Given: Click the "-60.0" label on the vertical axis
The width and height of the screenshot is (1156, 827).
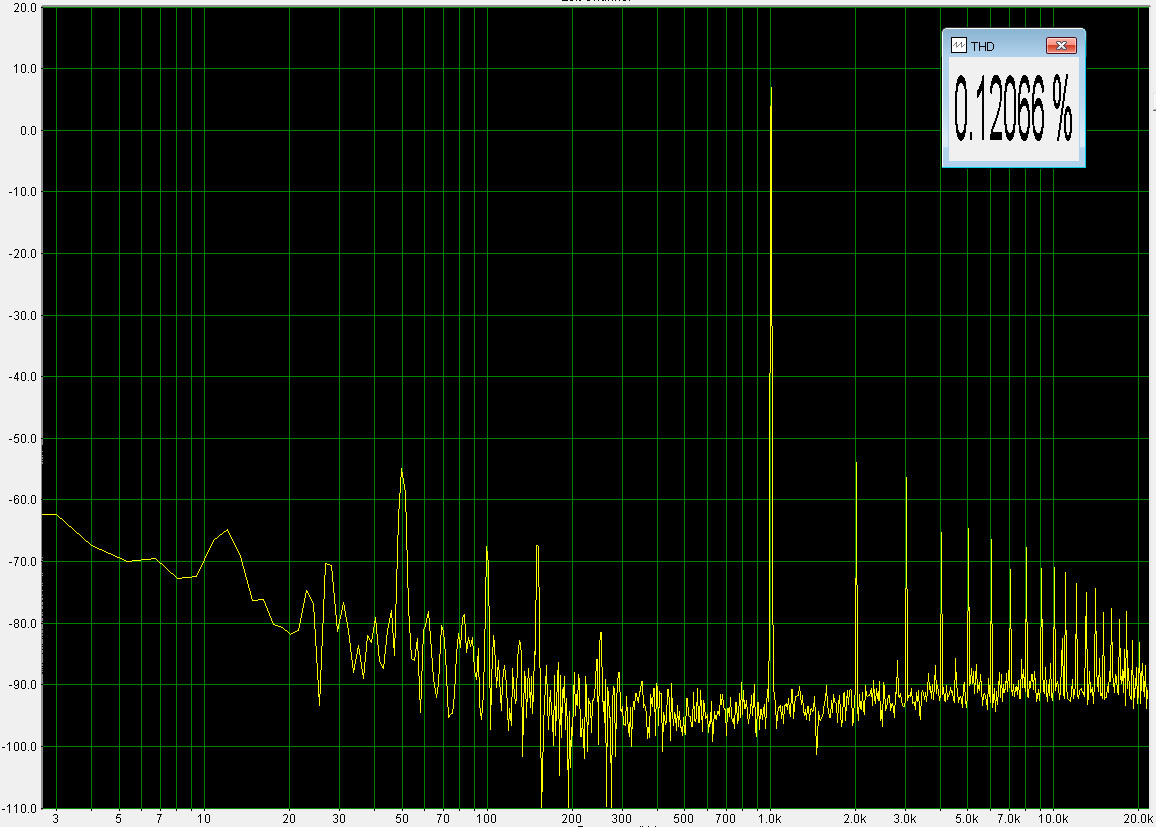Looking at the screenshot, I should pyautogui.click(x=23, y=500).
